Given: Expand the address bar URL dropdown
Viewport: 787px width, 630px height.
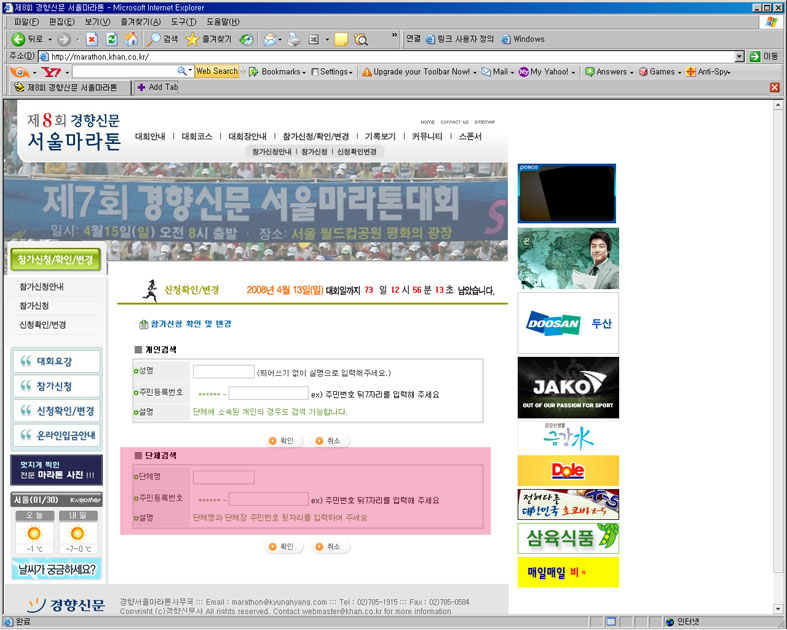Looking at the screenshot, I should coord(739,56).
